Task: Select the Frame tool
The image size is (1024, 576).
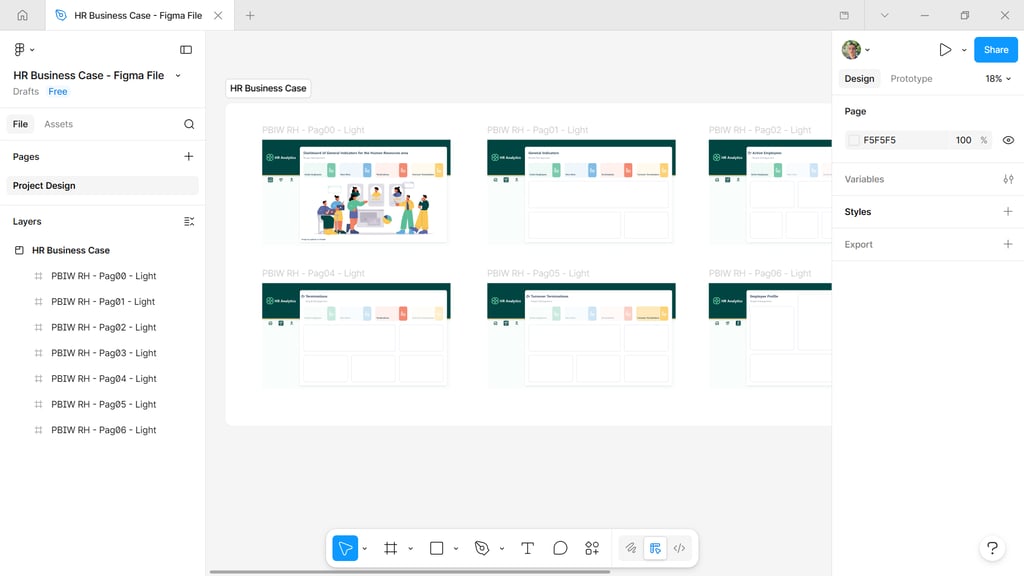Action: (x=390, y=548)
